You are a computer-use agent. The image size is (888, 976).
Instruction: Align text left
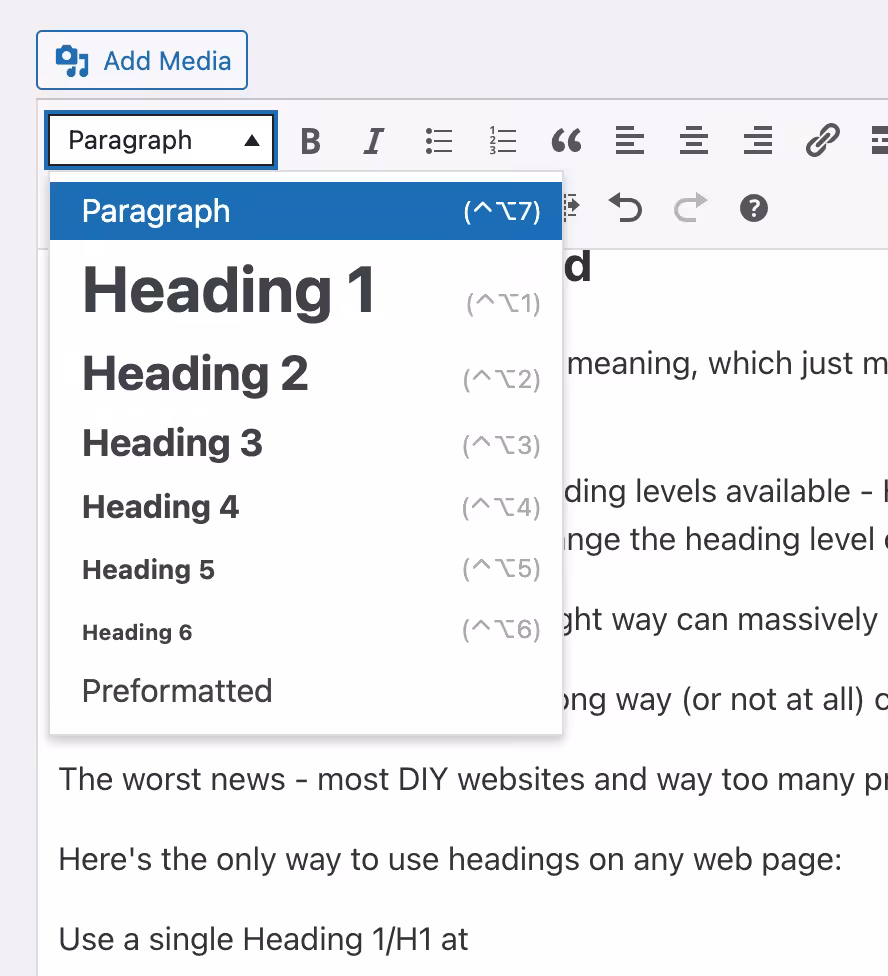[x=630, y=141]
